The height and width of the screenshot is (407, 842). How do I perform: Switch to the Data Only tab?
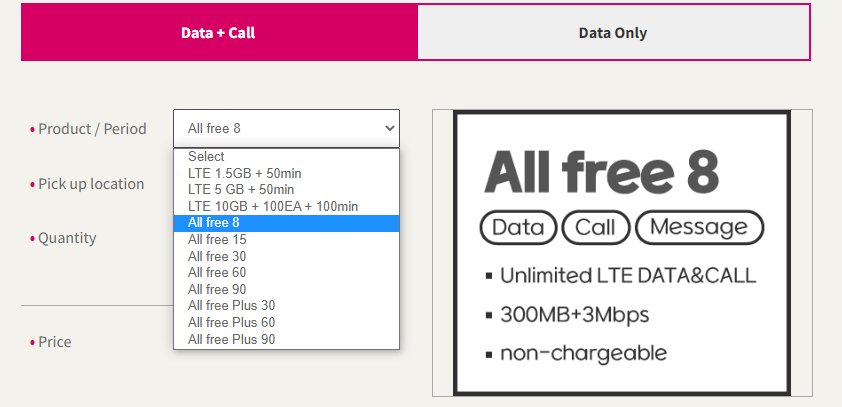pos(612,33)
